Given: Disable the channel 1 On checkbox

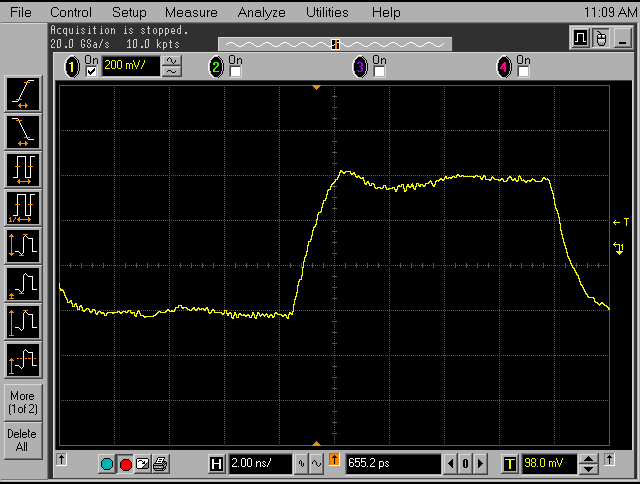Looking at the screenshot, I should click(x=92, y=72).
